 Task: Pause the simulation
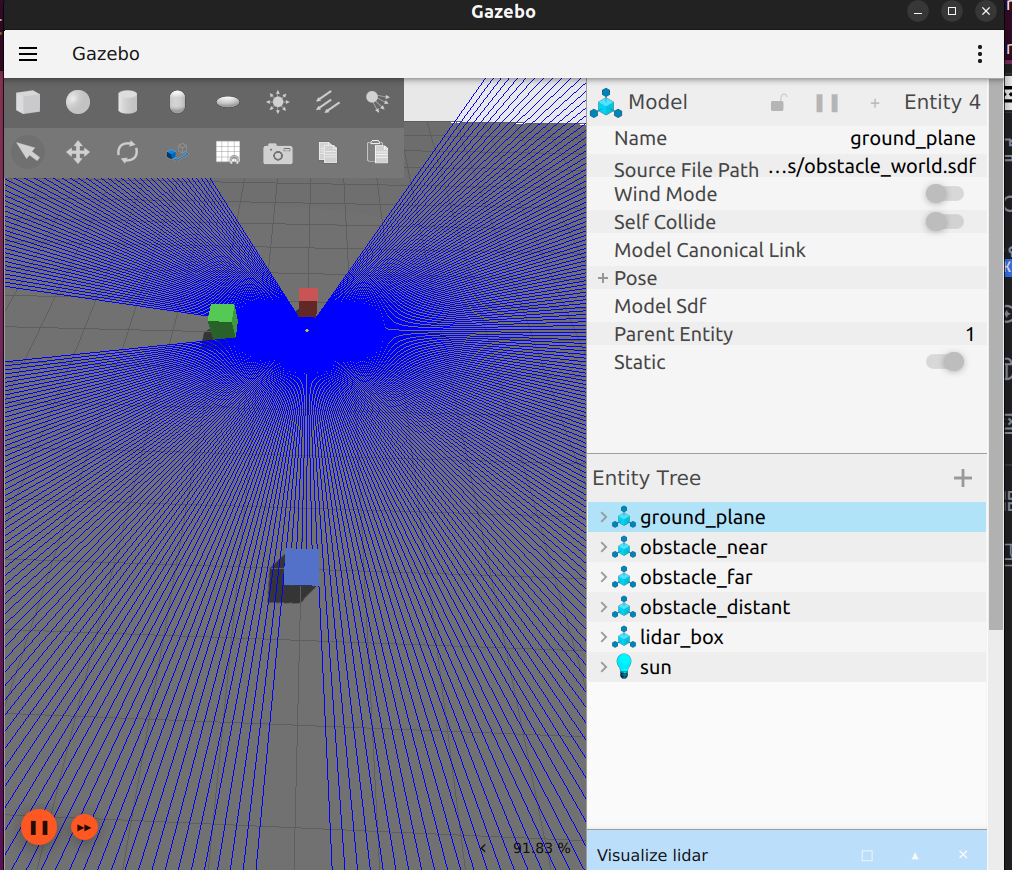click(x=39, y=827)
